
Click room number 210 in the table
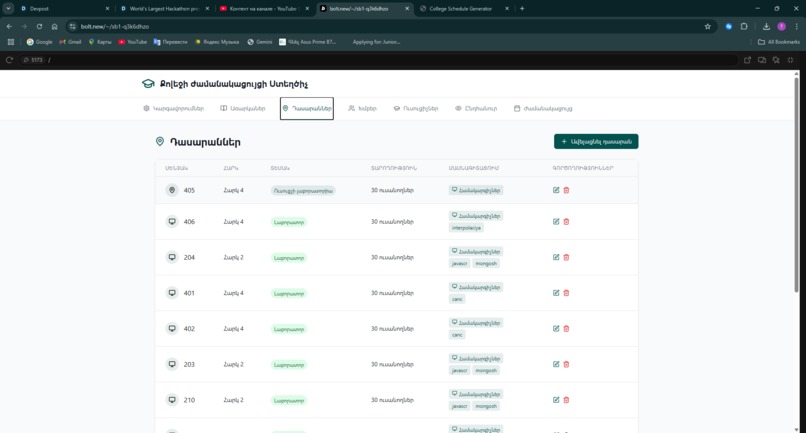189,400
